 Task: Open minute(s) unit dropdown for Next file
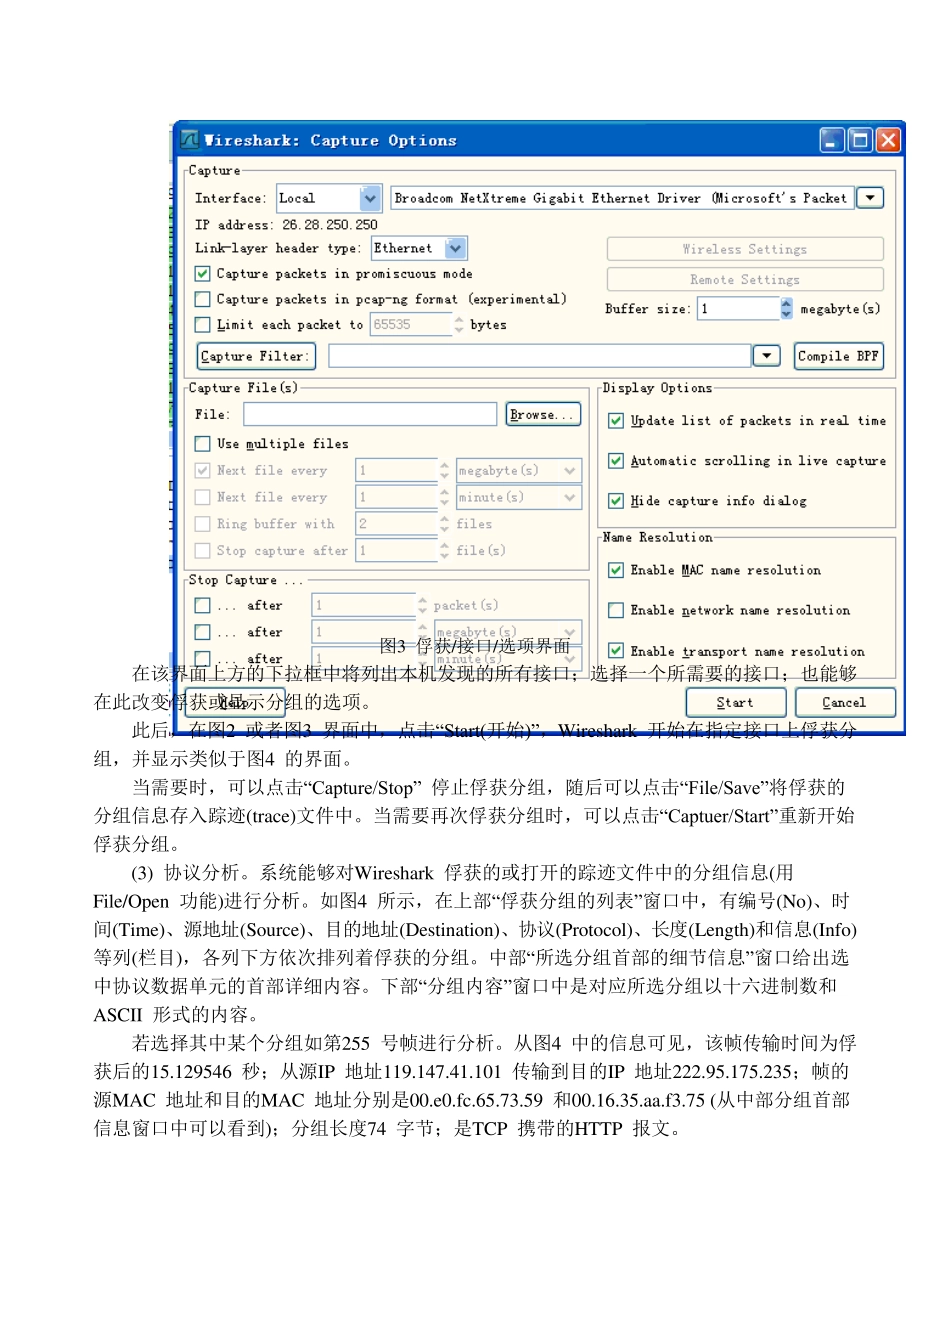click(x=570, y=497)
